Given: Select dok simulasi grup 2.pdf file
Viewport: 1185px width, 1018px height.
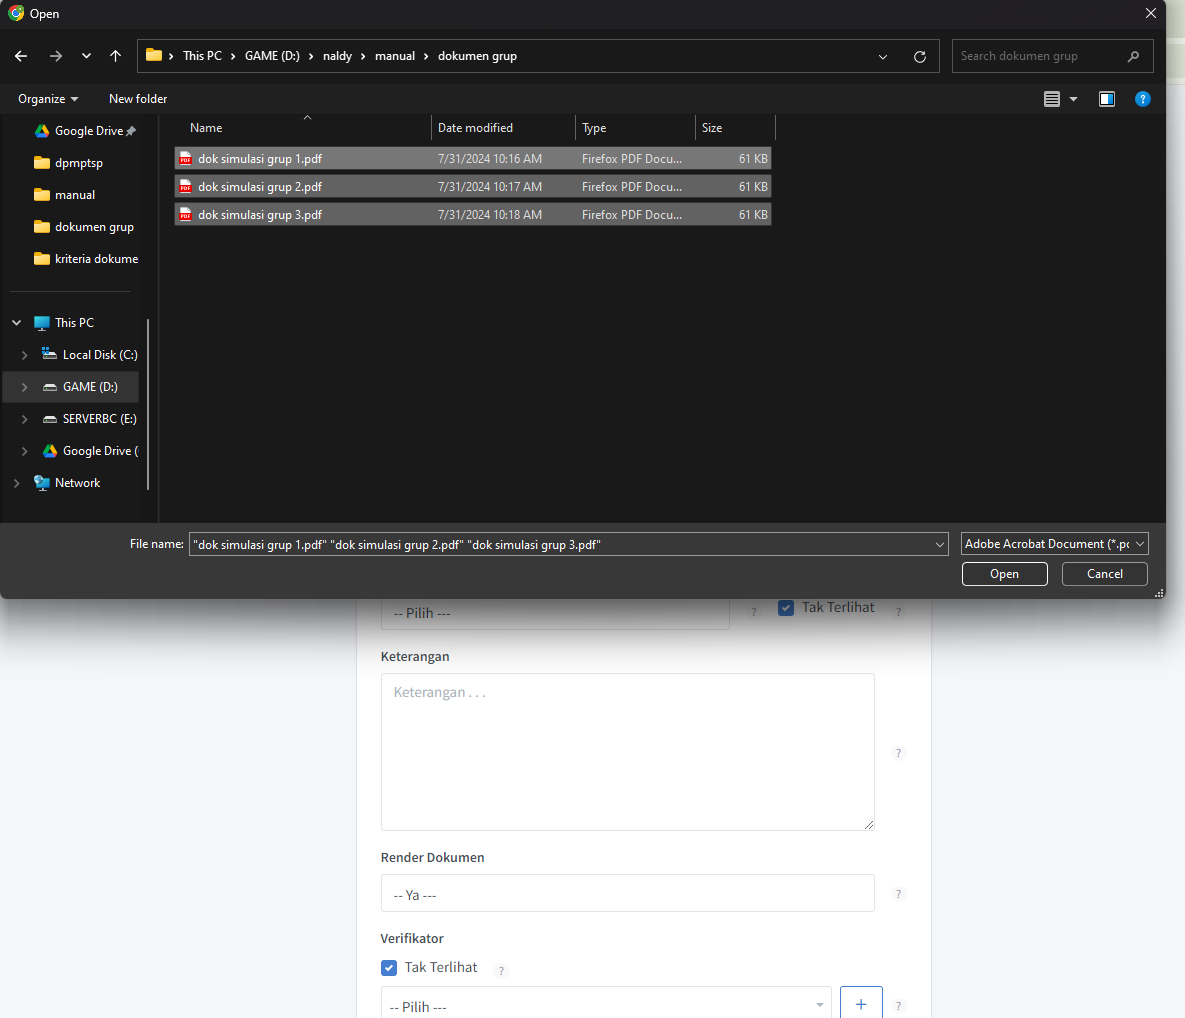Looking at the screenshot, I should click(260, 187).
